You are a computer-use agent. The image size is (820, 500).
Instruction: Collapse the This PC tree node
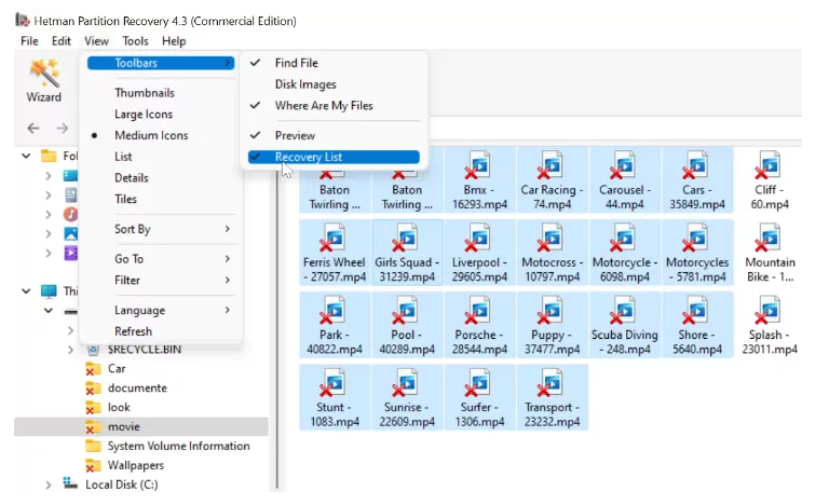[26, 291]
